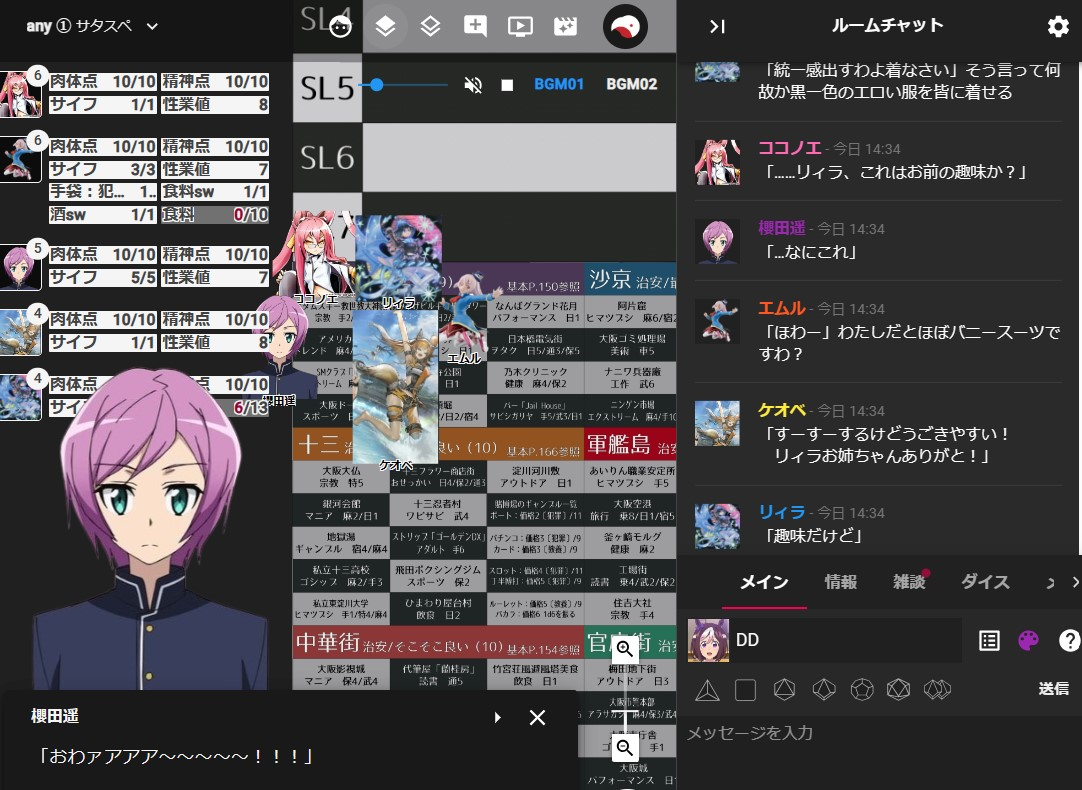Advance the 櫻田遥 dialog play arrow
Screen dimensions: 1082x790
click(x=497, y=718)
